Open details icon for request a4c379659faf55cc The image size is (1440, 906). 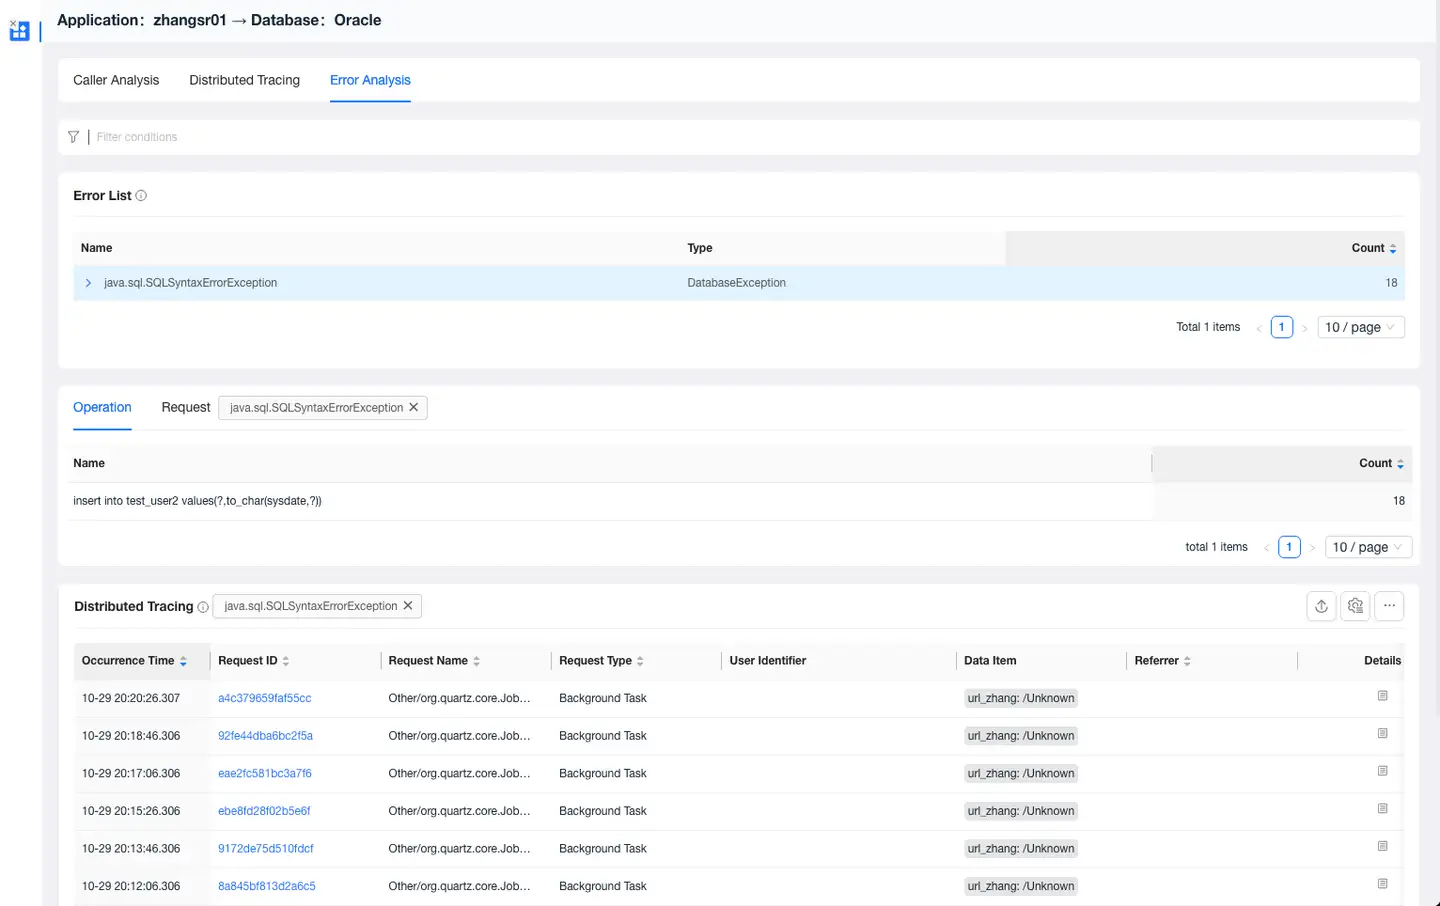click(x=1382, y=696)
